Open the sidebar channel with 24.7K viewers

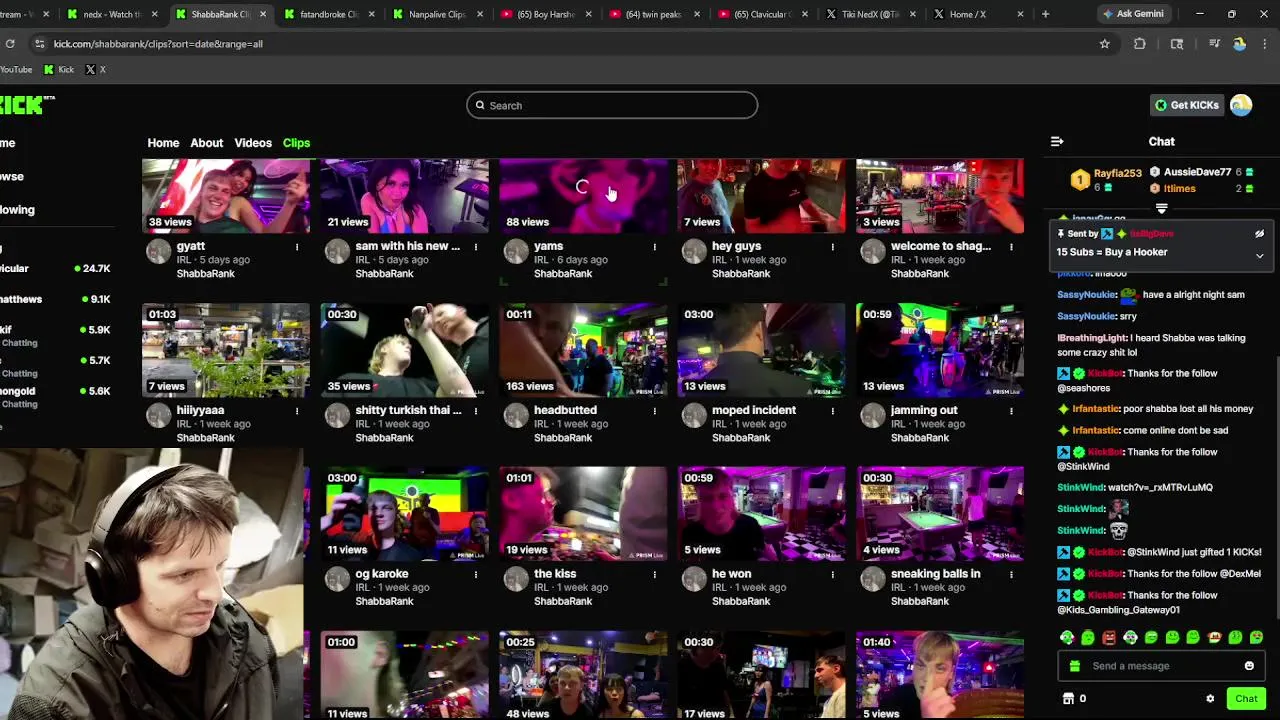(56, 269)
